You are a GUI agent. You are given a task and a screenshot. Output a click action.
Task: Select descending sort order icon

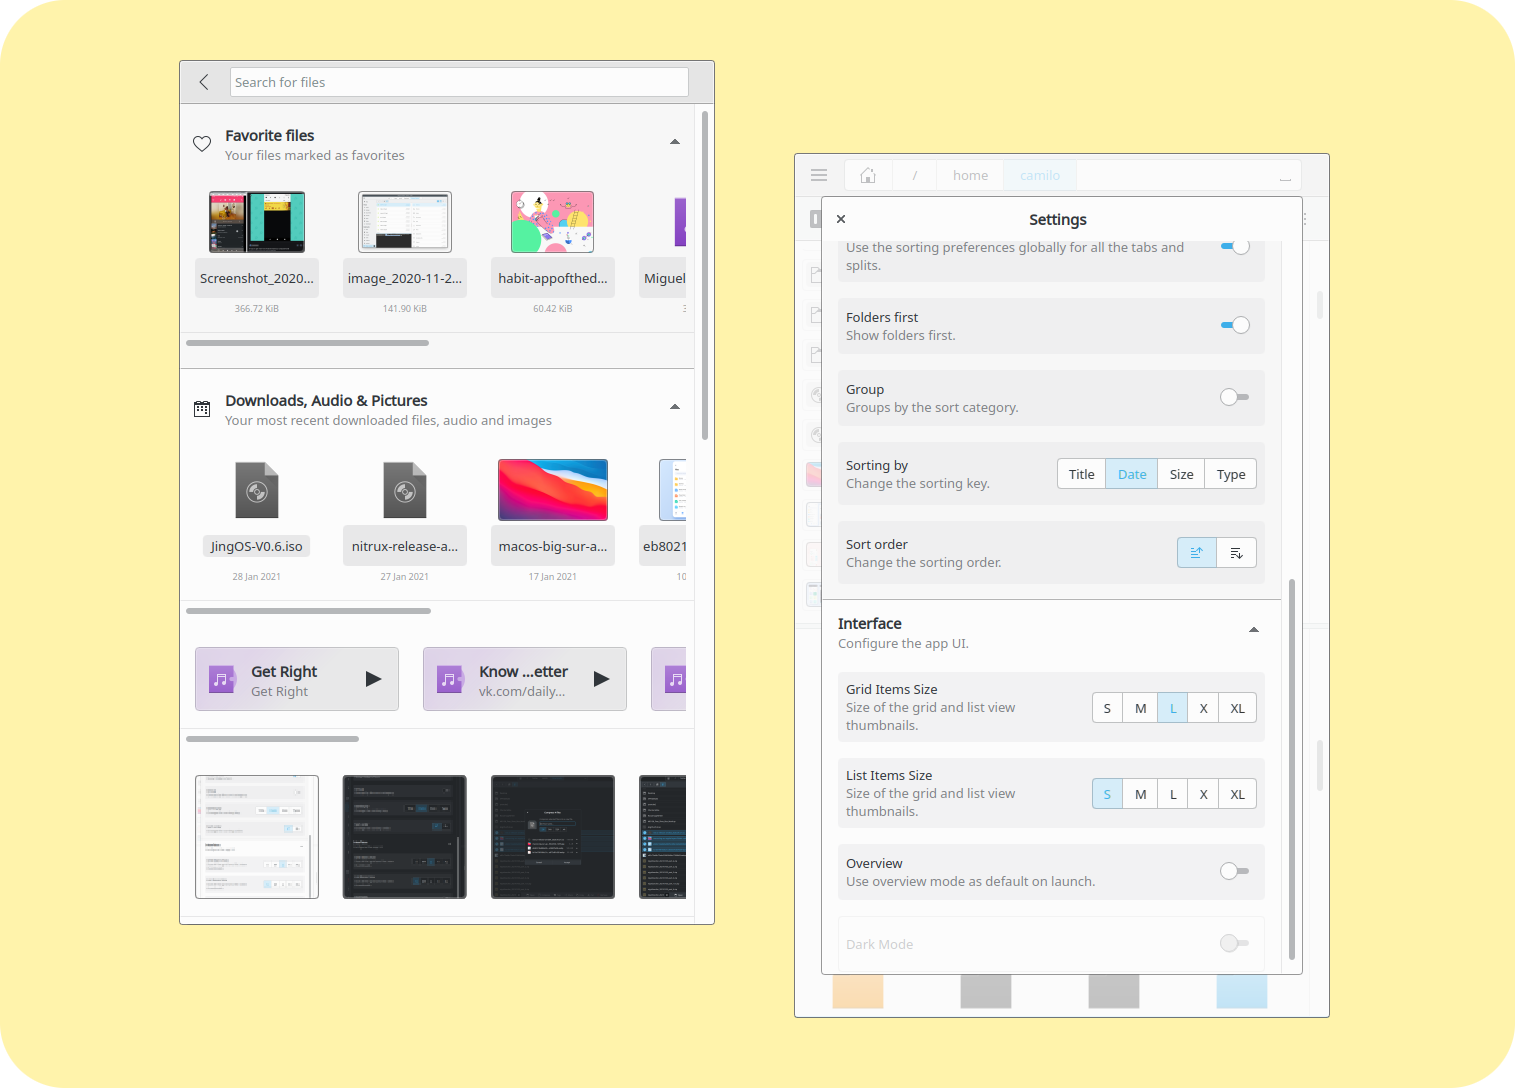coord(1236,553)
